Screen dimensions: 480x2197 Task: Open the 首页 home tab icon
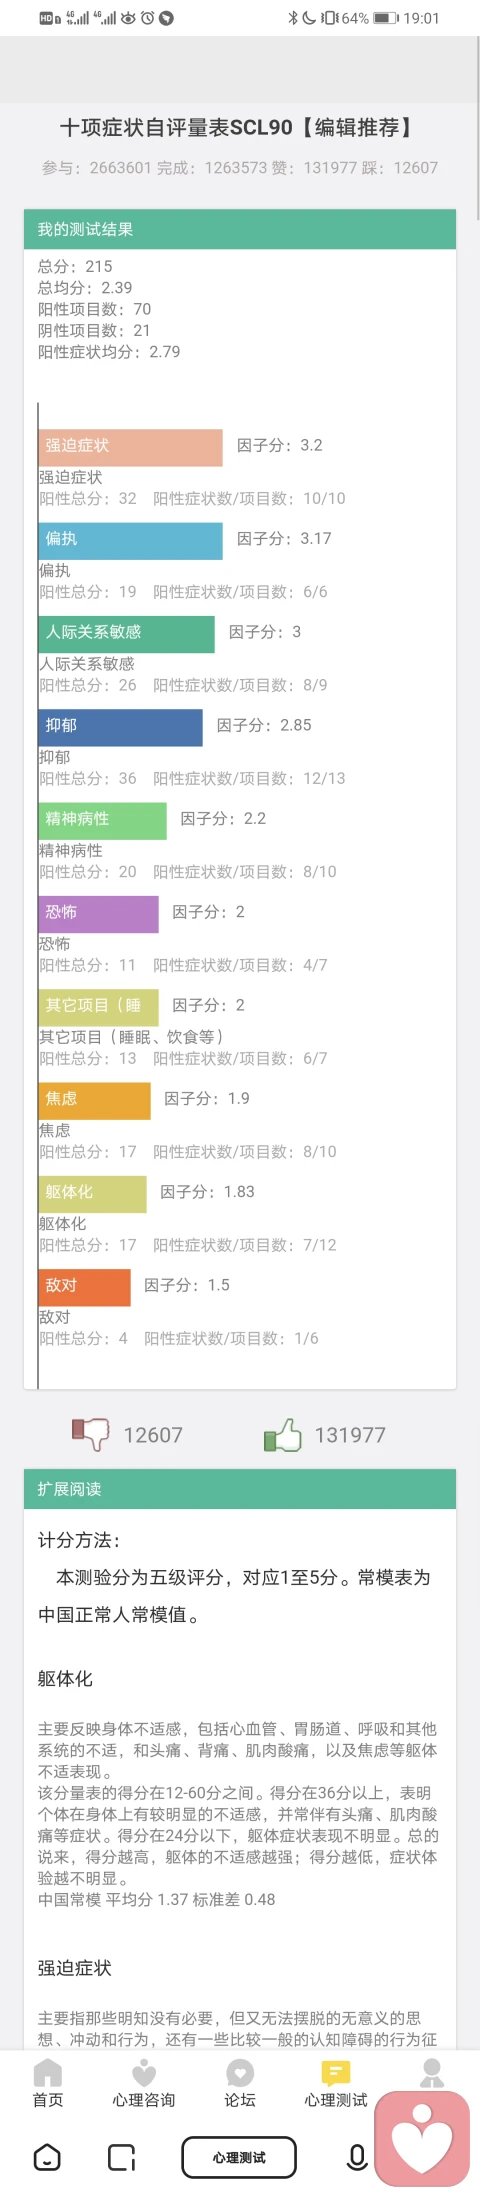[47, 2071]
